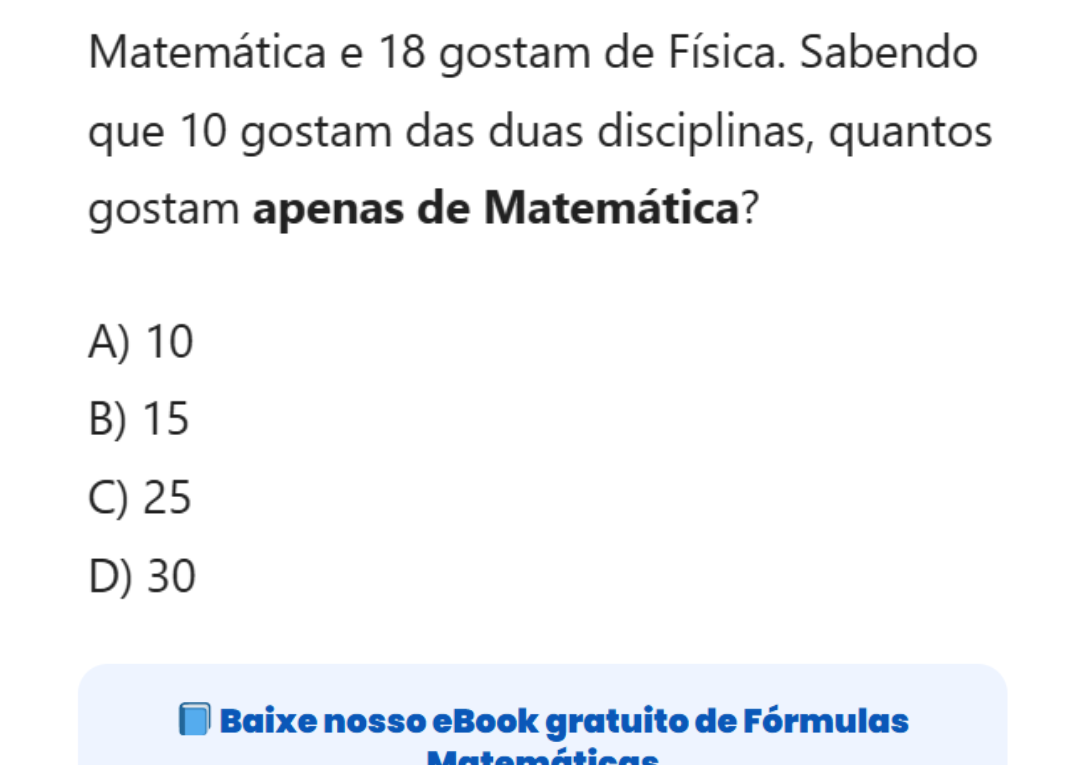Click the question mark ending the question
This screenshot has width=1080, height=765.
[x=746, y=209]
